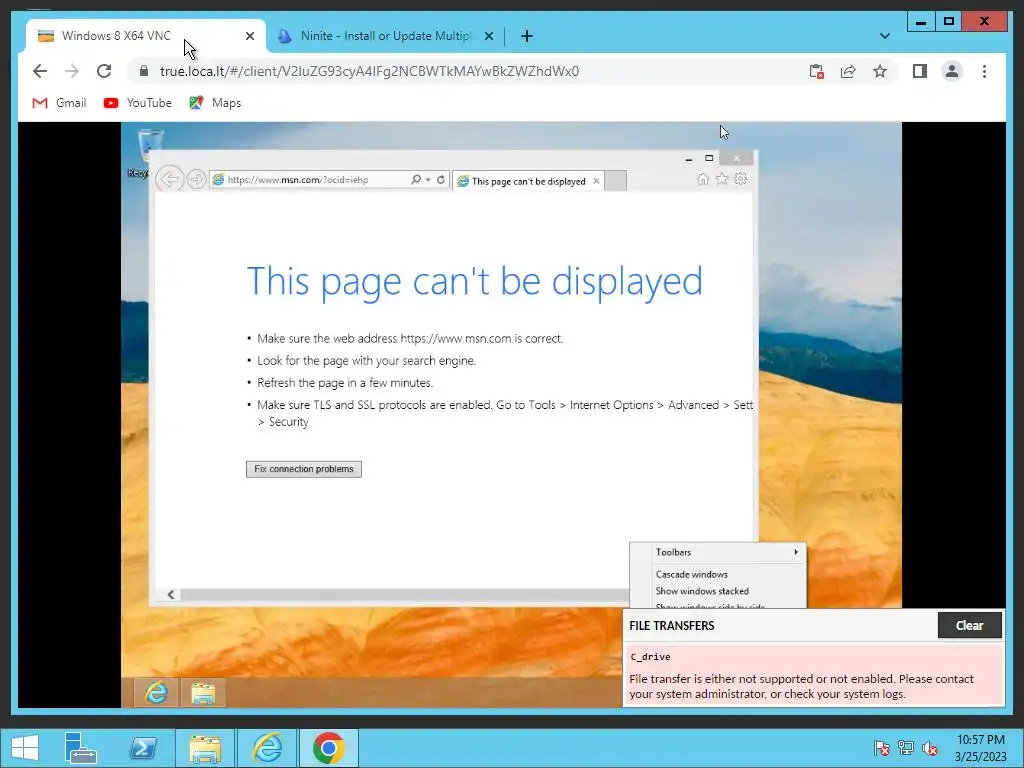Click IE search magnifier icon
This screenshot has height=768, width=1024.
coord(415,179)
